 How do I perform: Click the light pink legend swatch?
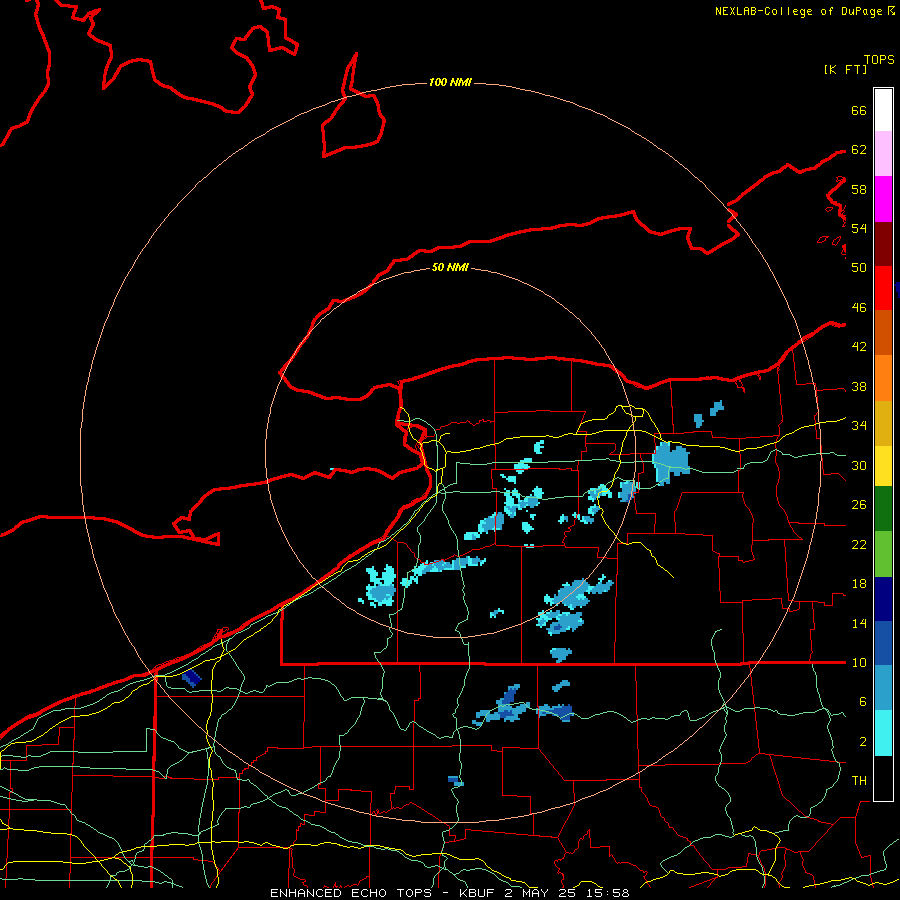click(x=883, y=154)
